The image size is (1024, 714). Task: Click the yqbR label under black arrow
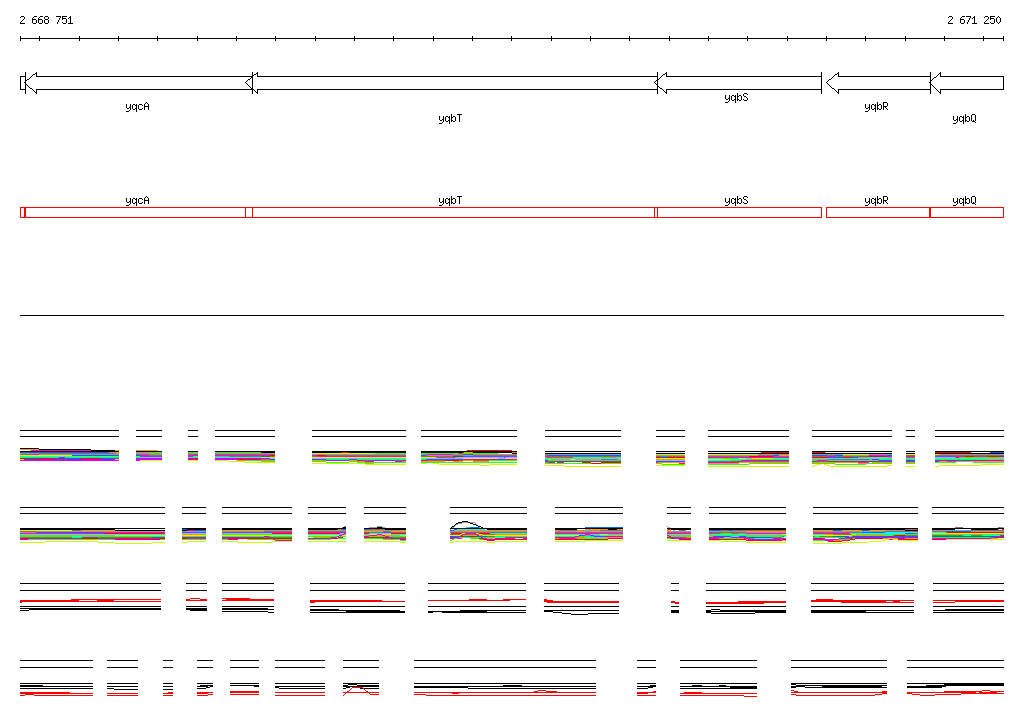876,106
